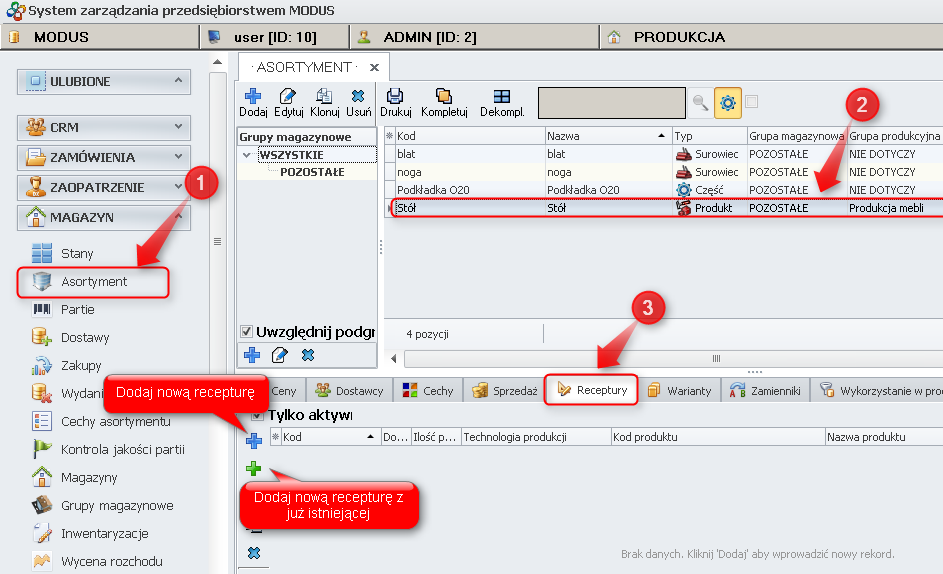Toggle the checkbox next to gear button
This screenshot has width=943, height=574.
pos(751,102)
